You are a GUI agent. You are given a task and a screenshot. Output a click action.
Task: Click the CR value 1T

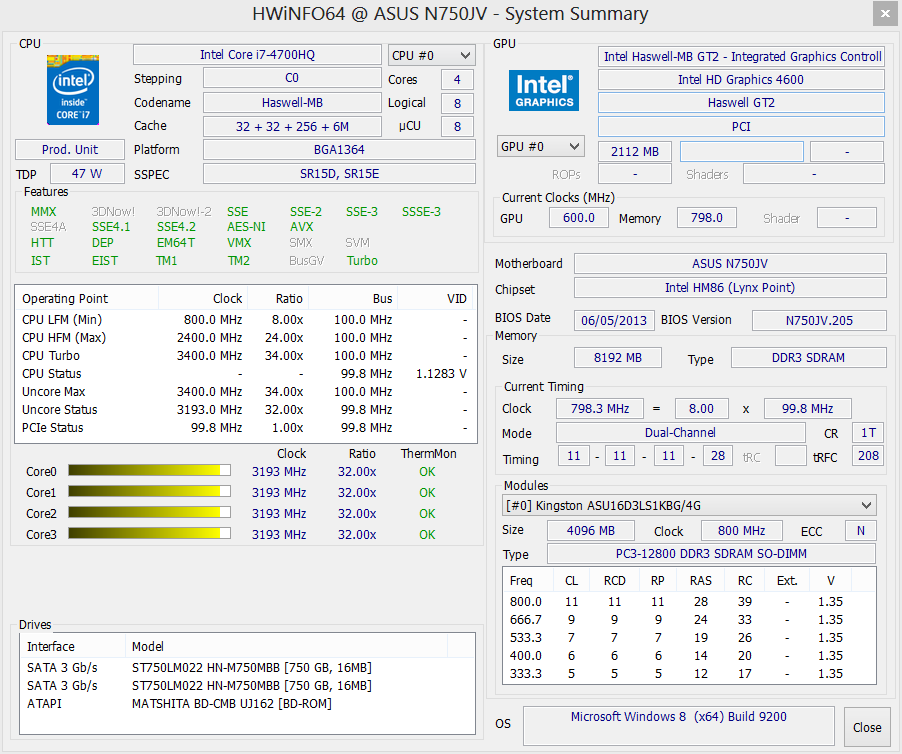pyautogui.click(x=868, y=433)
